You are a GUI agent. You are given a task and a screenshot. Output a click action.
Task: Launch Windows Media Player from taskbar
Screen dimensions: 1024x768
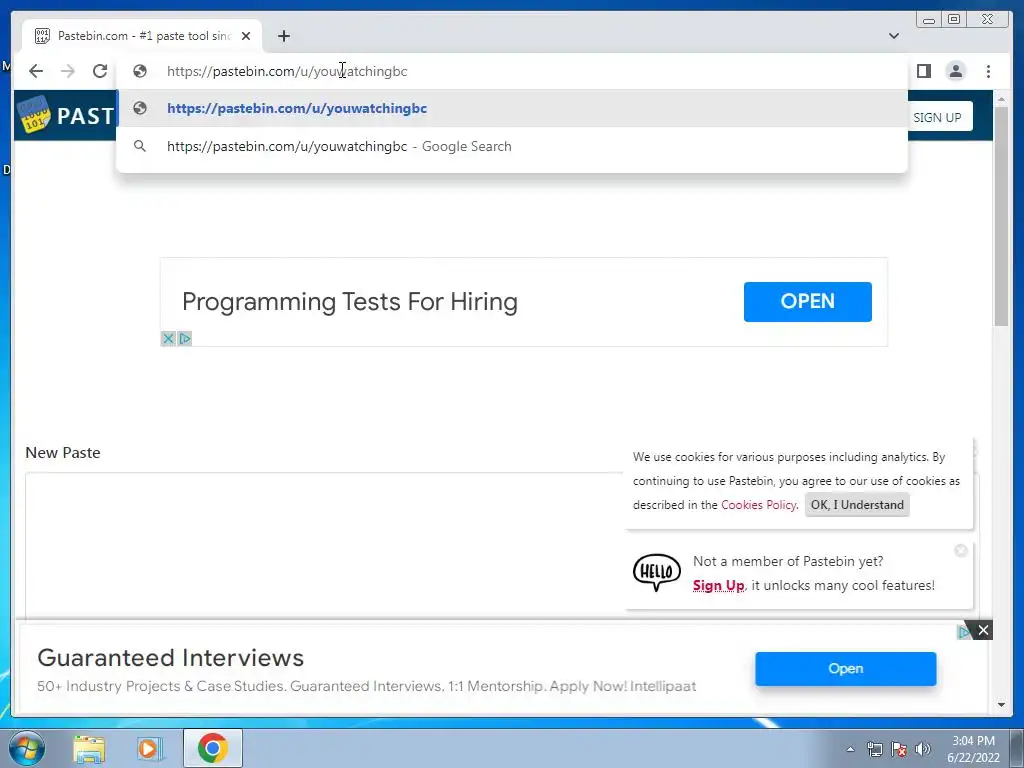click(x=150, y=748)
